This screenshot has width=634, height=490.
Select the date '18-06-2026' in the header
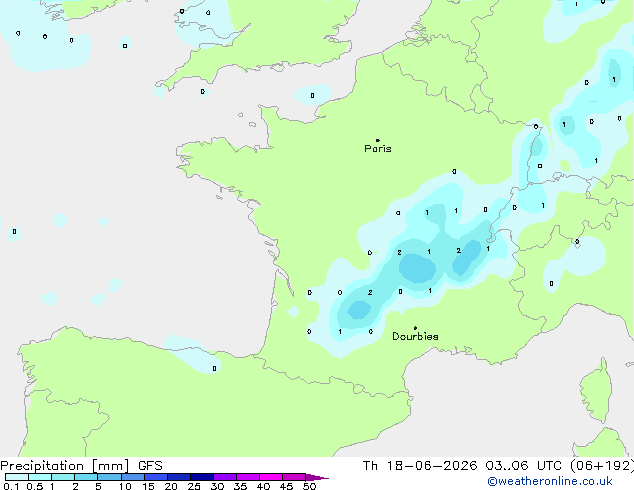tap(431, 466)
